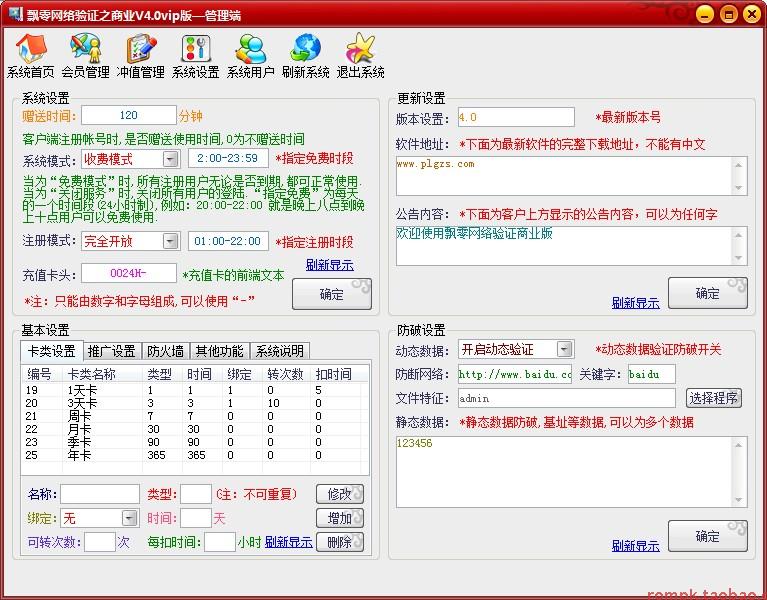Click scroll up arrow in 软件地址 box

tap(739, 165)
